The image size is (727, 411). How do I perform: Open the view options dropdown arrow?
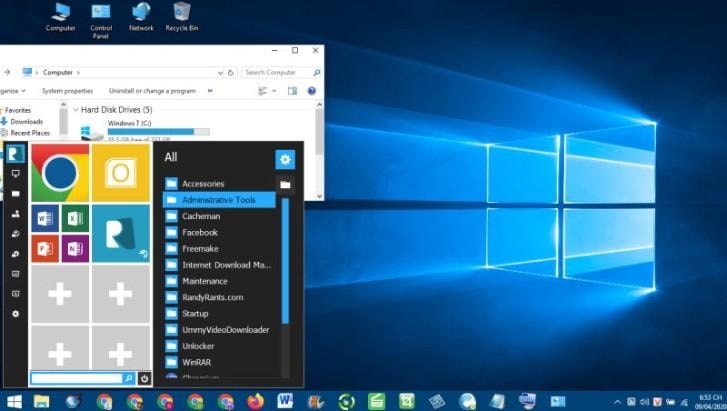click(274, 91)
